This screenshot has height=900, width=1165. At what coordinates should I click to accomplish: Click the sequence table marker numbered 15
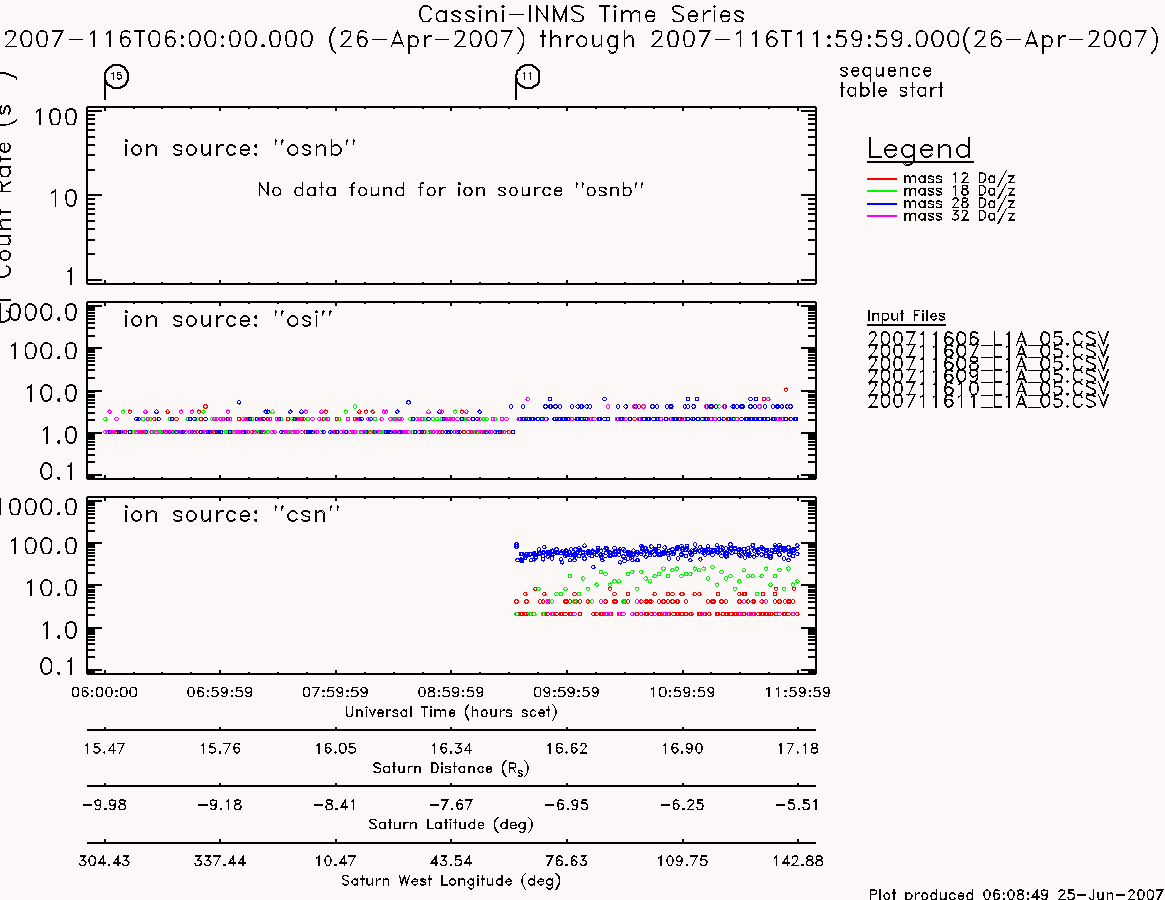(117, 76)
